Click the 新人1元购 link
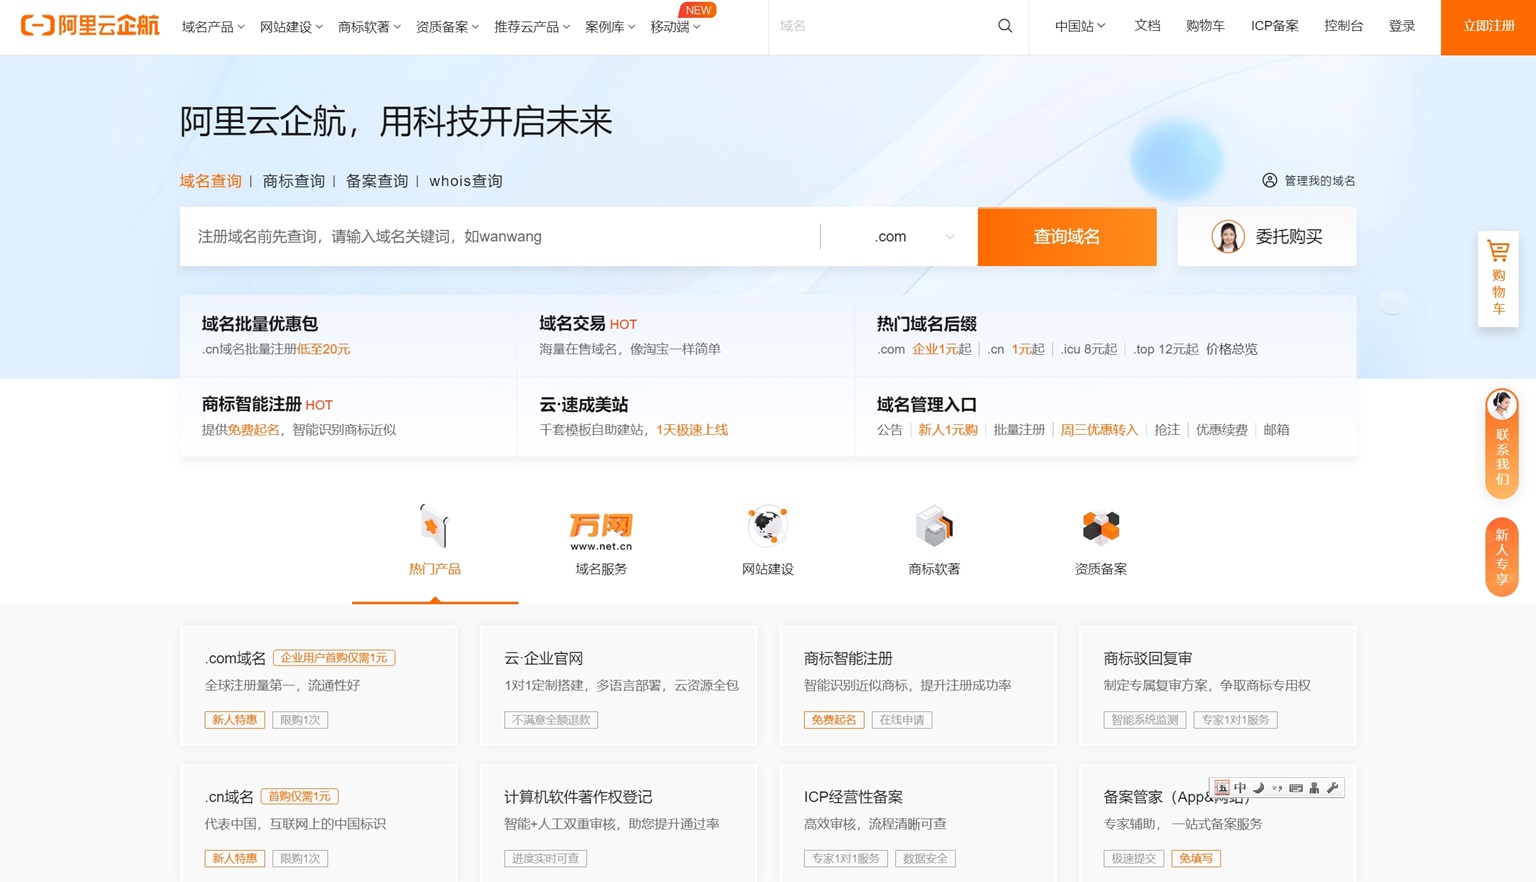The image size is (1536, 882). point(947,430)
